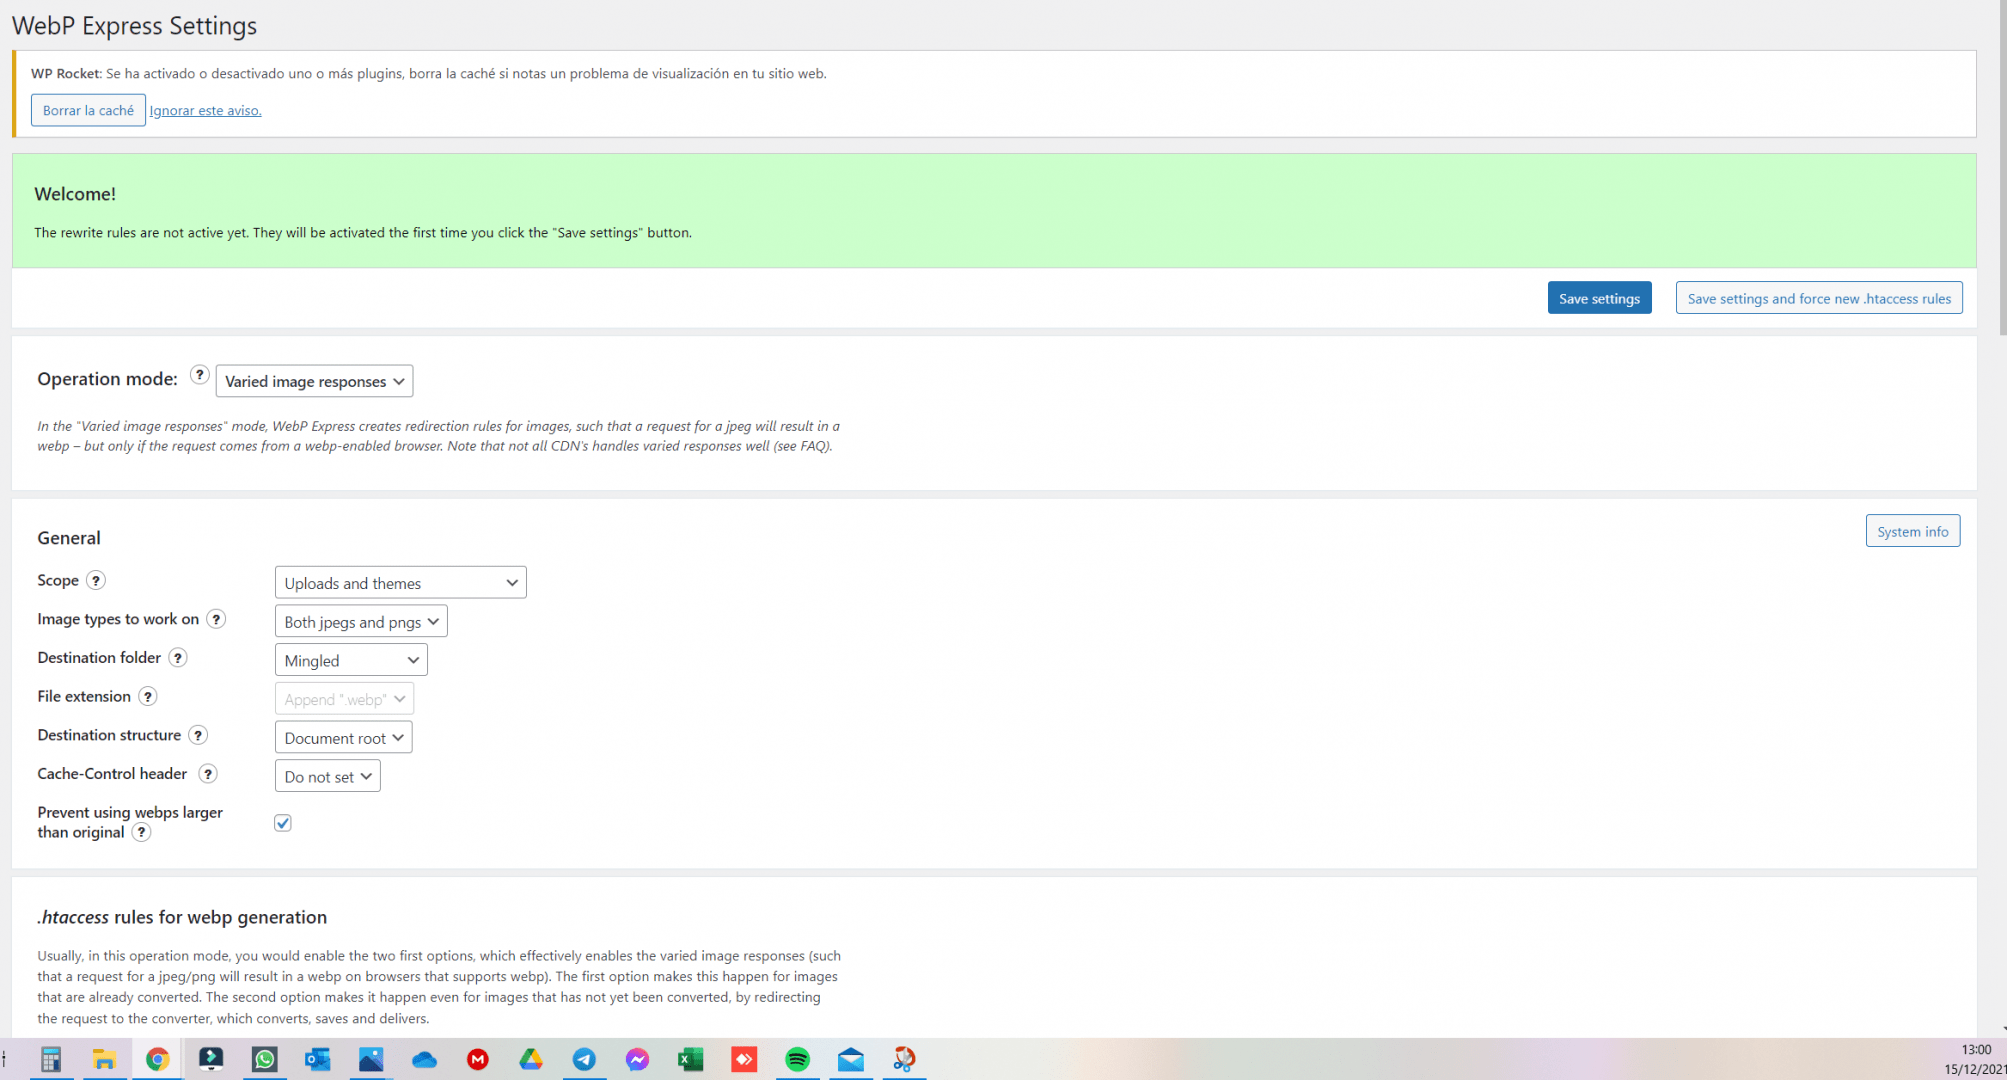
Task: Open the System info button
Action: tap(1912, 531)
